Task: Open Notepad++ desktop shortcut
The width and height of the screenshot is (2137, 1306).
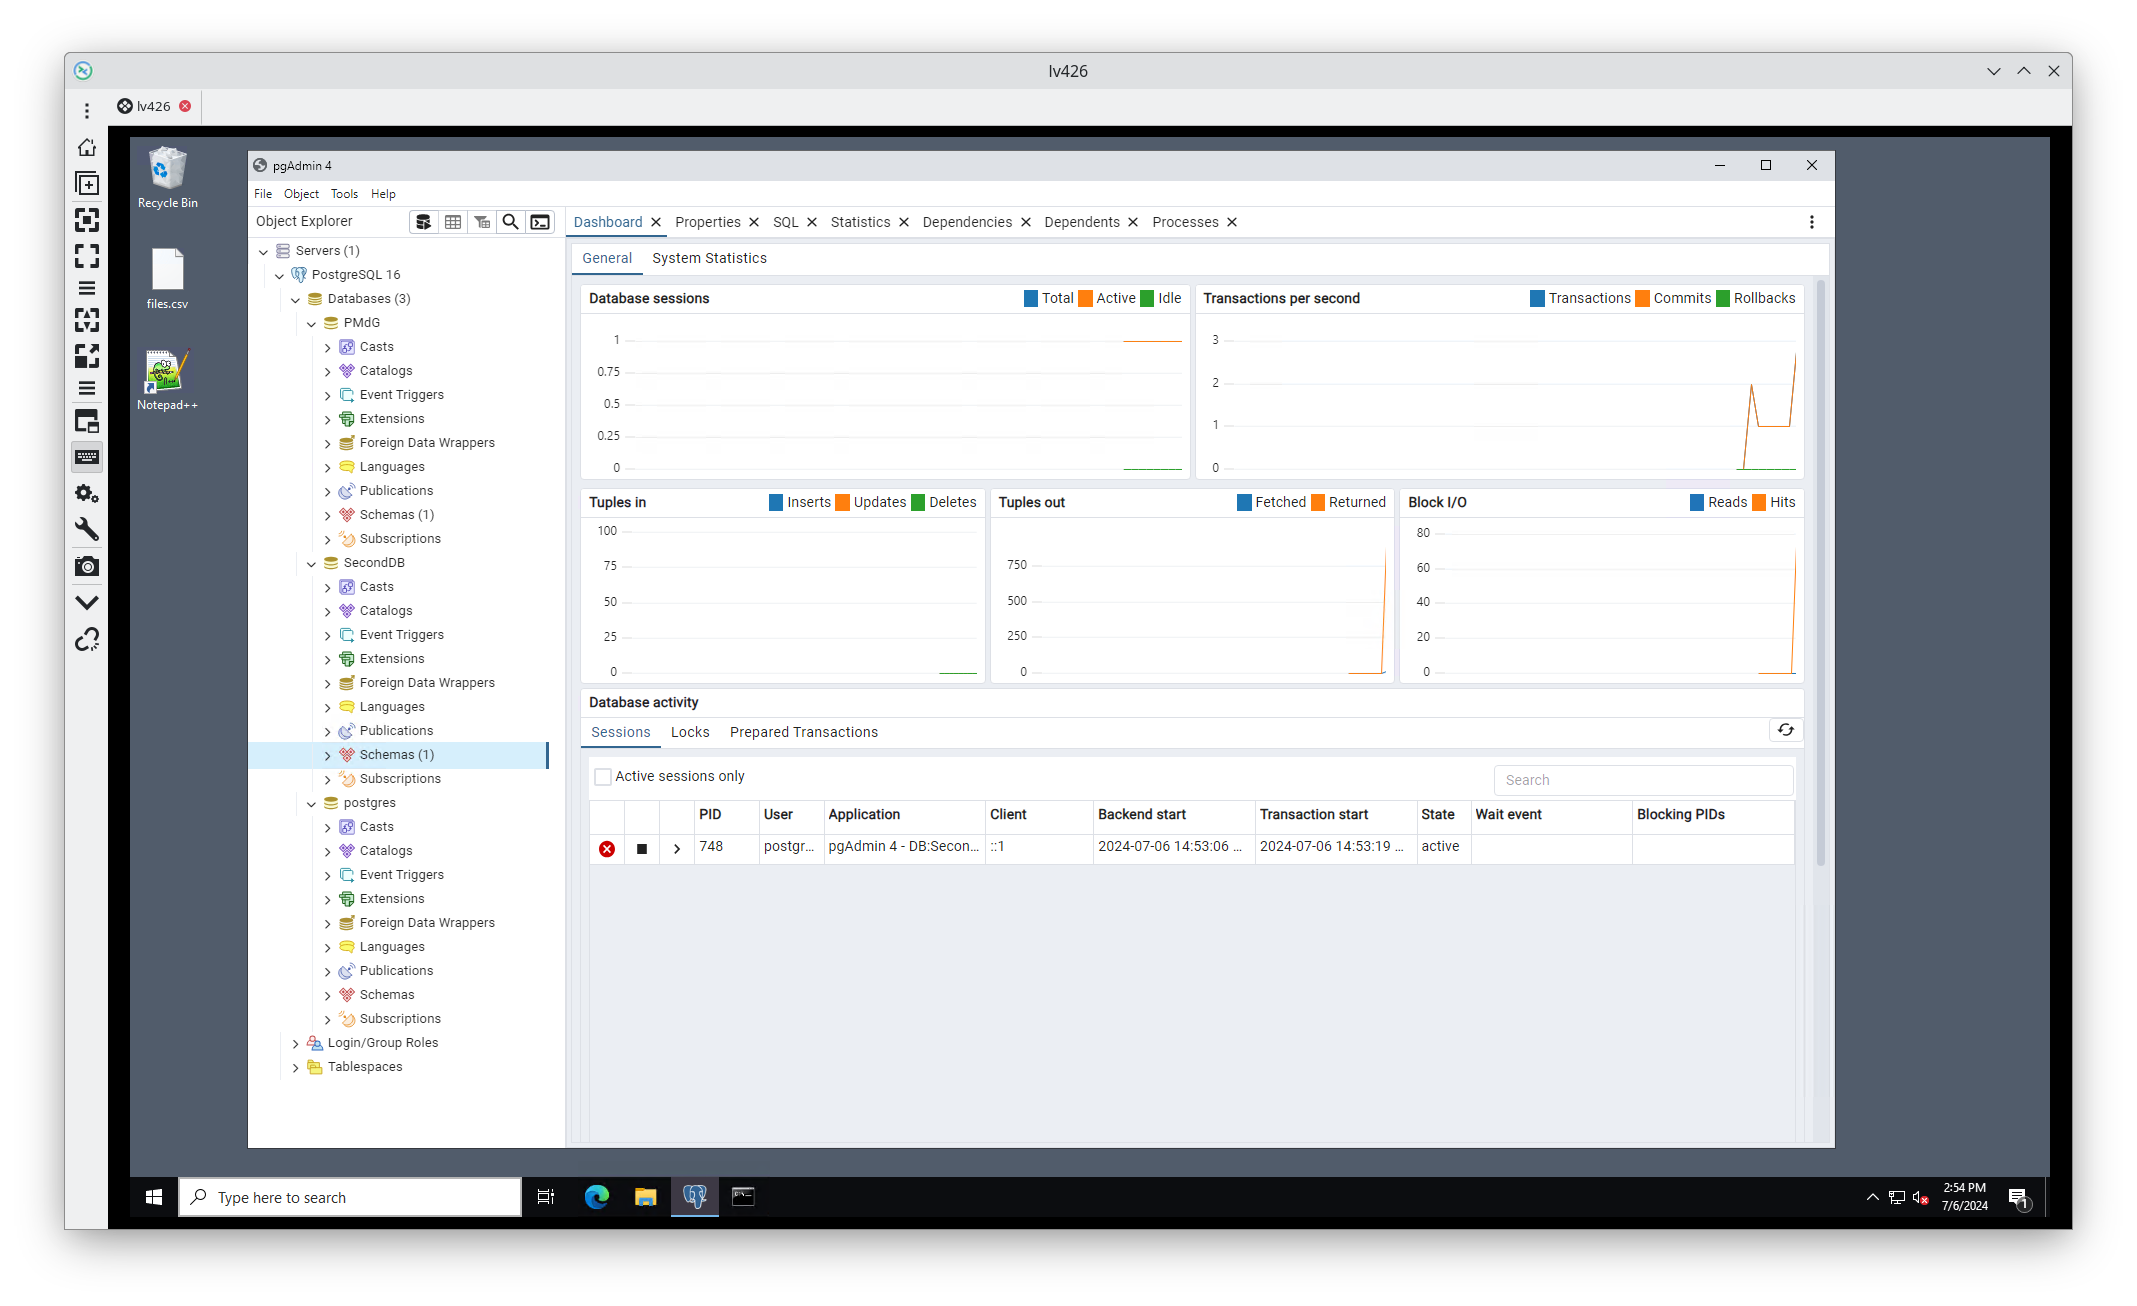Action: pos(167,379)
